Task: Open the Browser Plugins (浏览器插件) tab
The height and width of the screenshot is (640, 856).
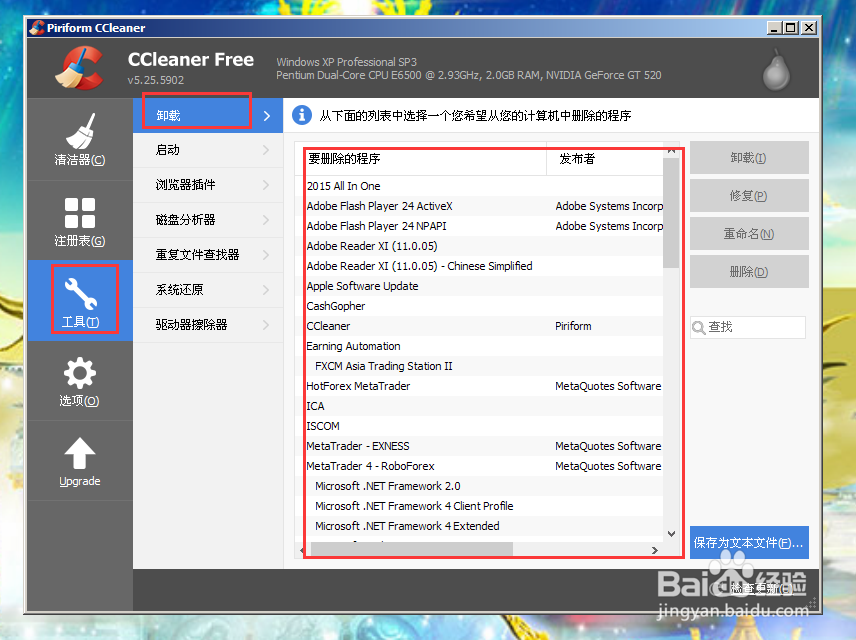Action: pyautogui.click(x=208, y=185)
